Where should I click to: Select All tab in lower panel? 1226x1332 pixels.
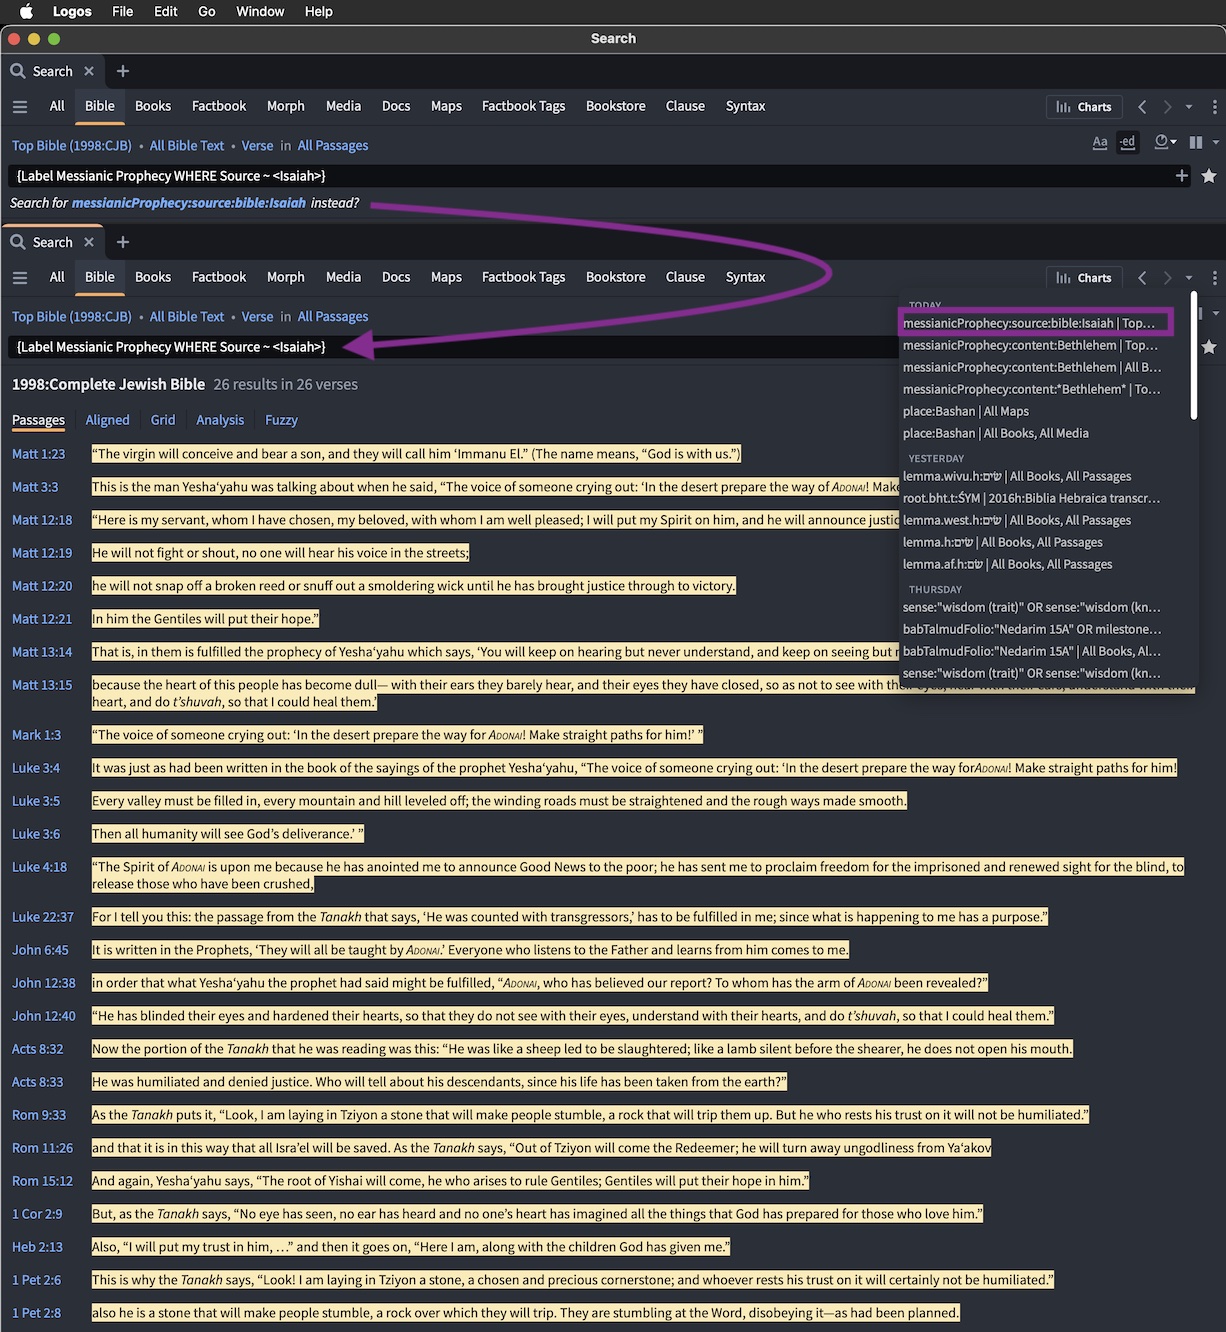[x=57, y=277]
